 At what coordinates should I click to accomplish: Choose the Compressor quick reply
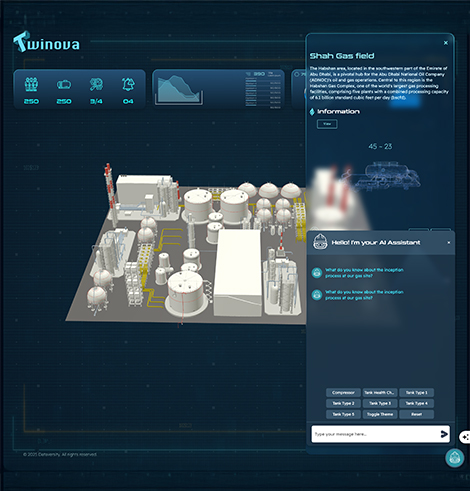click(343, 392)
